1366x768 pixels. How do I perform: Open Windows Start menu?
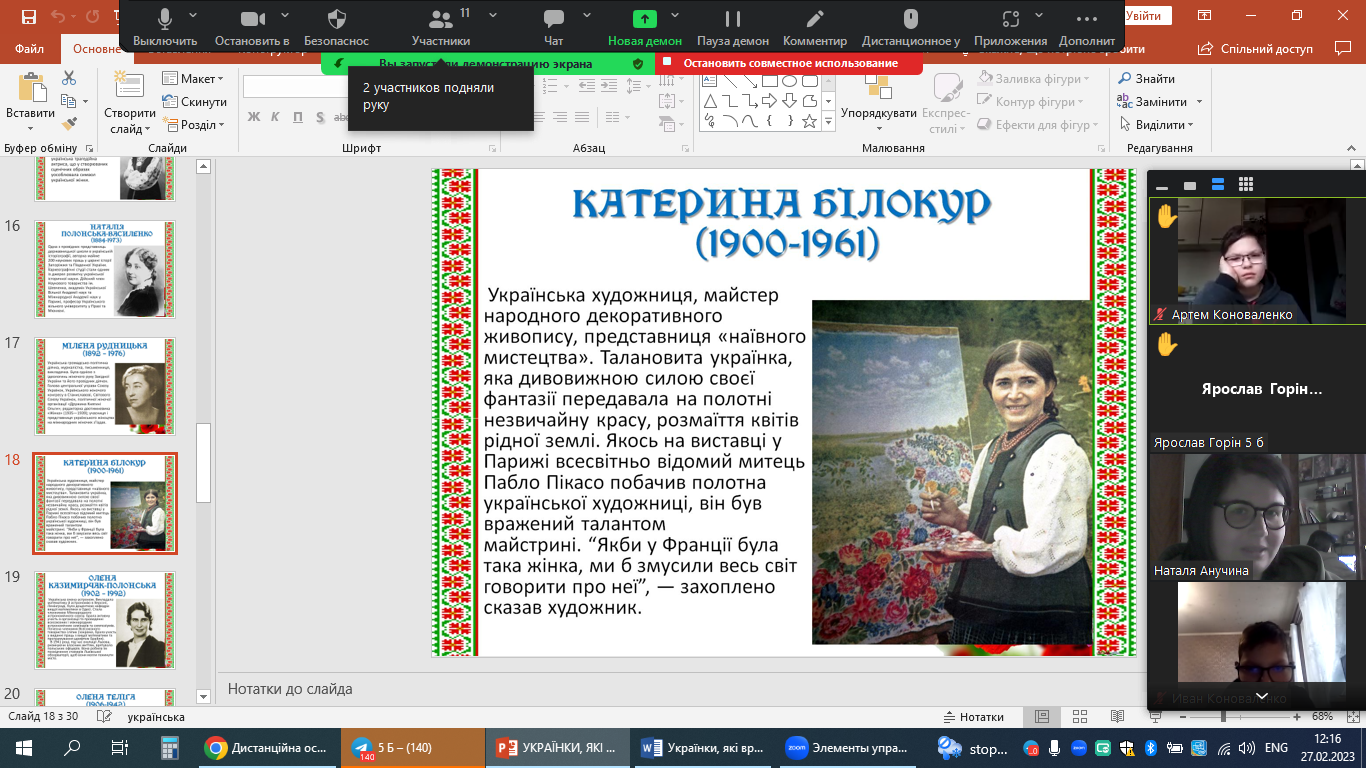pyautogui.click(x=24, y=747)
